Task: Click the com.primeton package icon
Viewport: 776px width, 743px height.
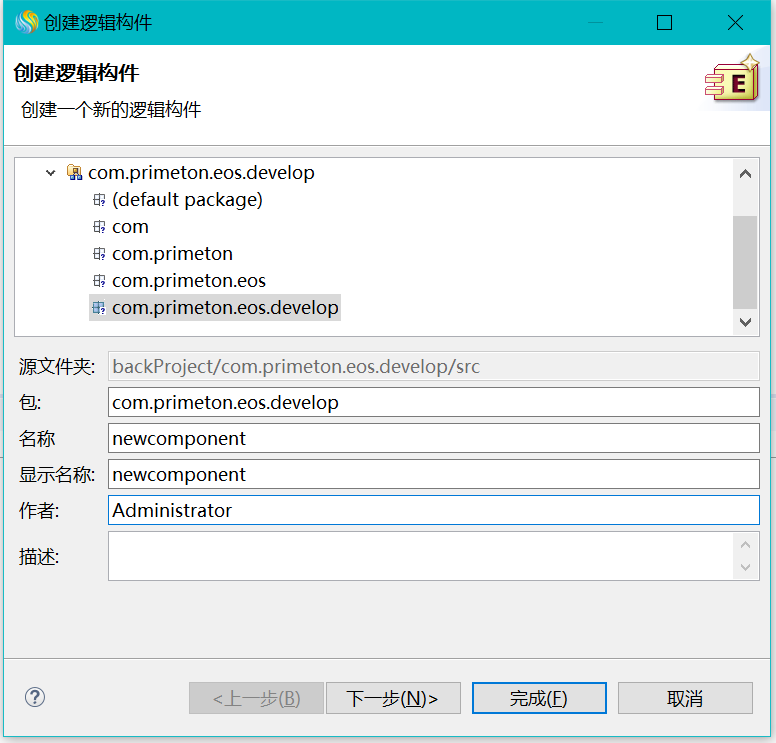Action: (x=99, y=254)
